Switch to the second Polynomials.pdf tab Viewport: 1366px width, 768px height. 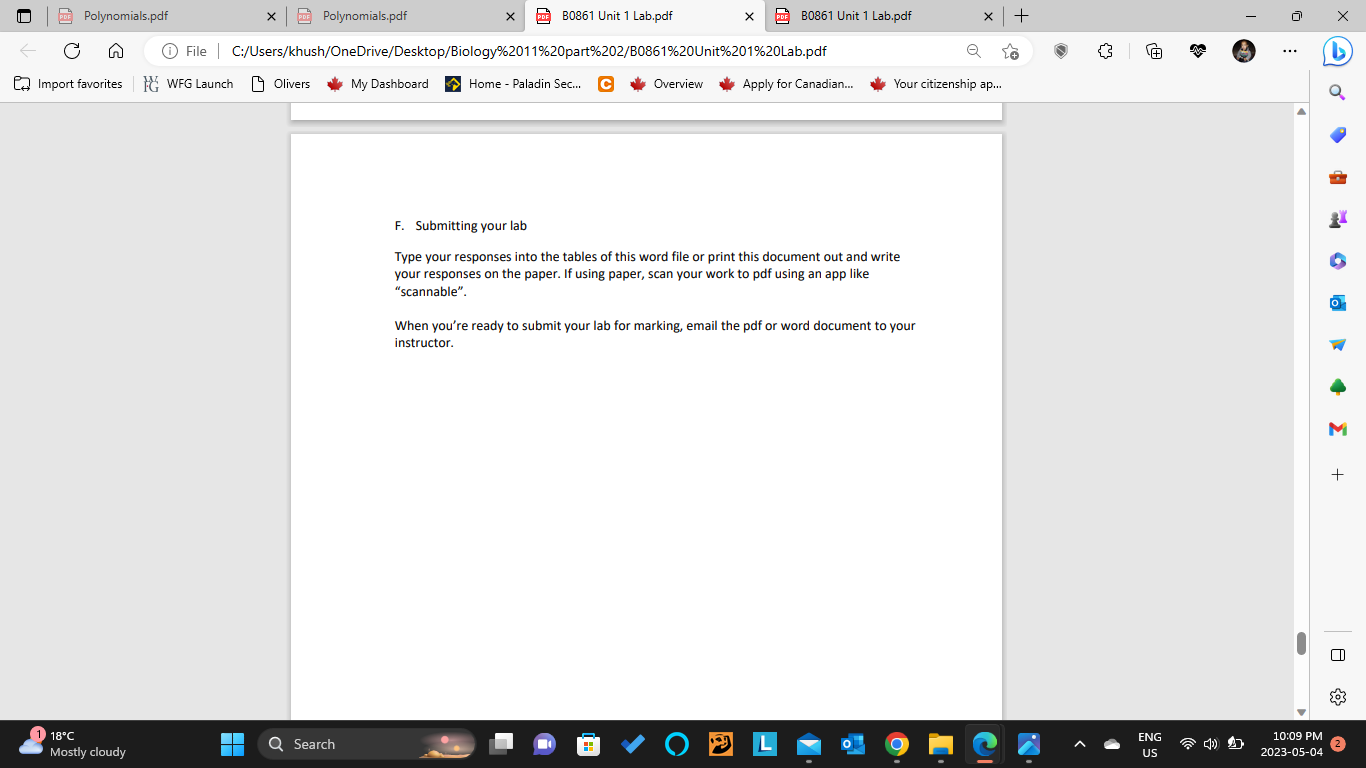pyautogui.click(x=404, y=16)
